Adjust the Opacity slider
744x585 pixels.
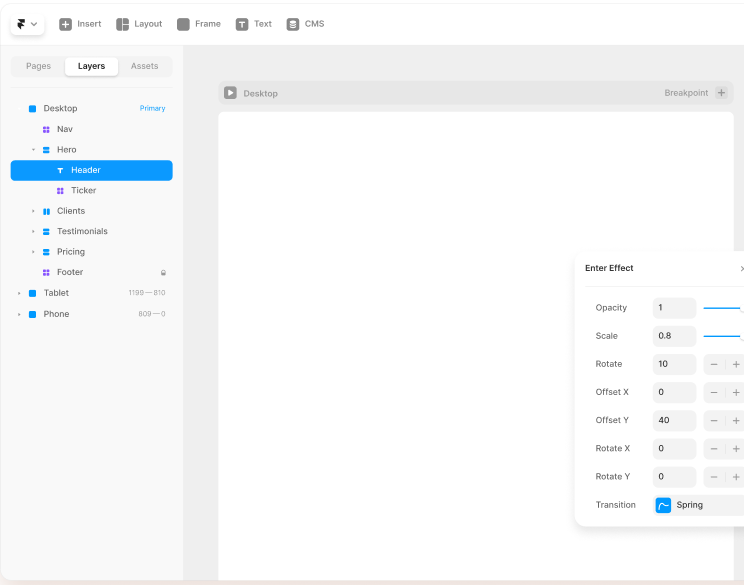[x=724, y=308]
